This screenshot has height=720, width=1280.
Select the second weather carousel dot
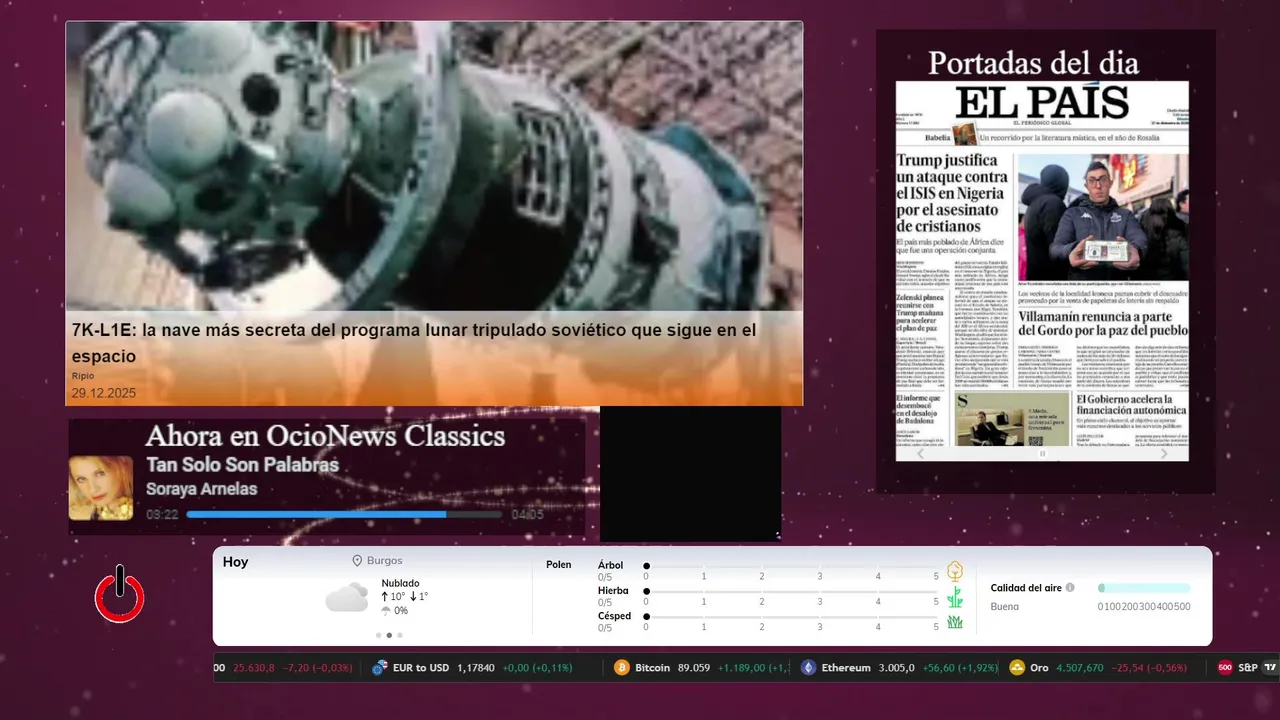389,635
